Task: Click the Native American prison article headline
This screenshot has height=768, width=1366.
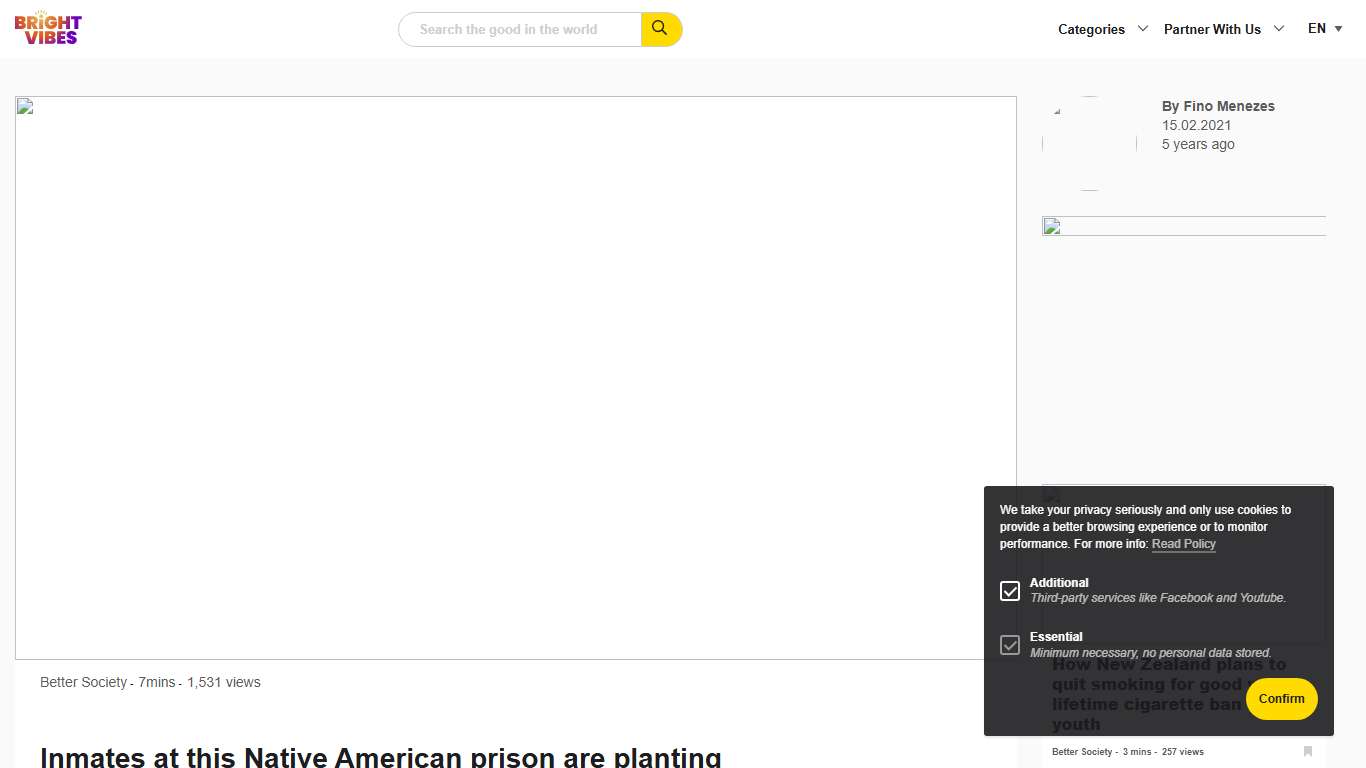Action: 380,756
